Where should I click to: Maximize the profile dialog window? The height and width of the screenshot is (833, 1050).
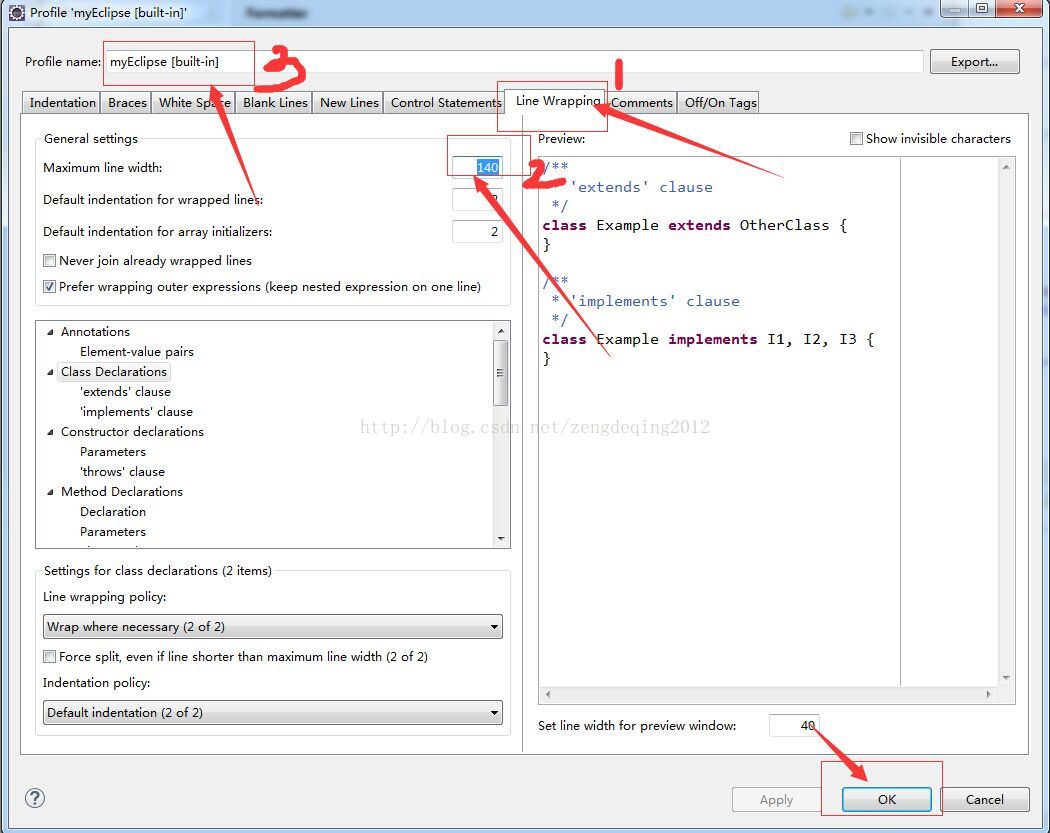pos(982,9)
